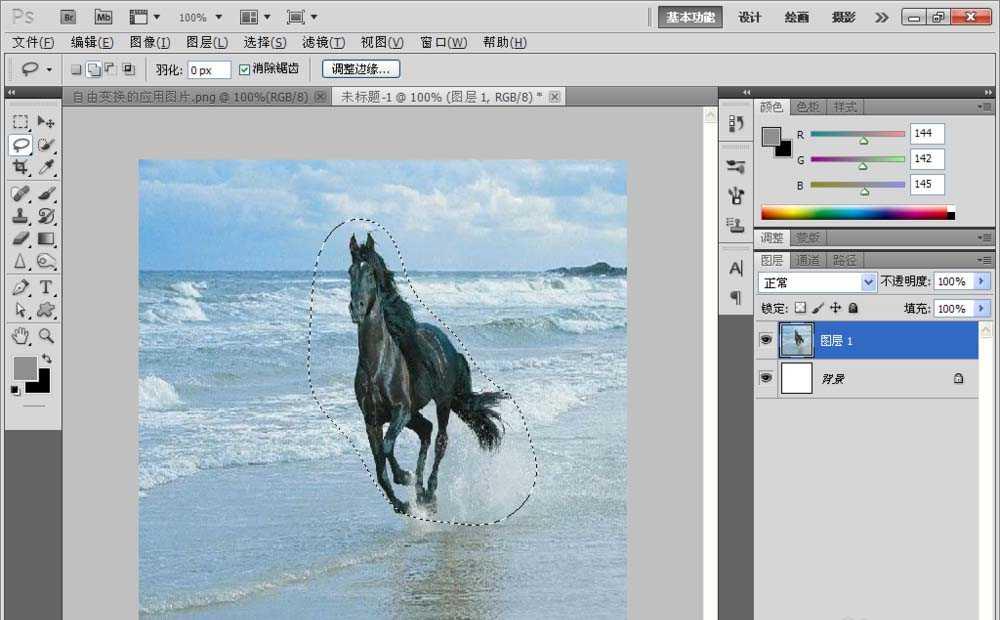Hide 图层 1 using its eye icon
The height and width of the screenshot is (620, 1000).
(x=766, y=340)
